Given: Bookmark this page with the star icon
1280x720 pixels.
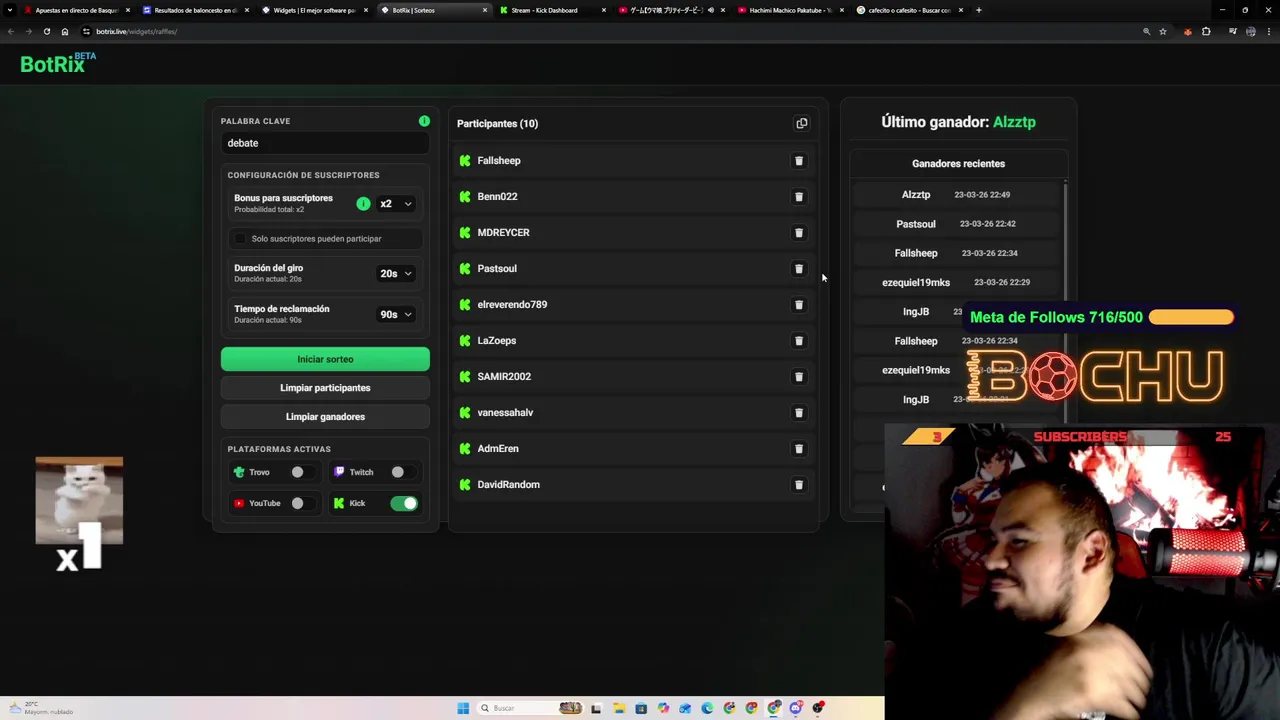Looking at the screenshot, I should 1162,31.
